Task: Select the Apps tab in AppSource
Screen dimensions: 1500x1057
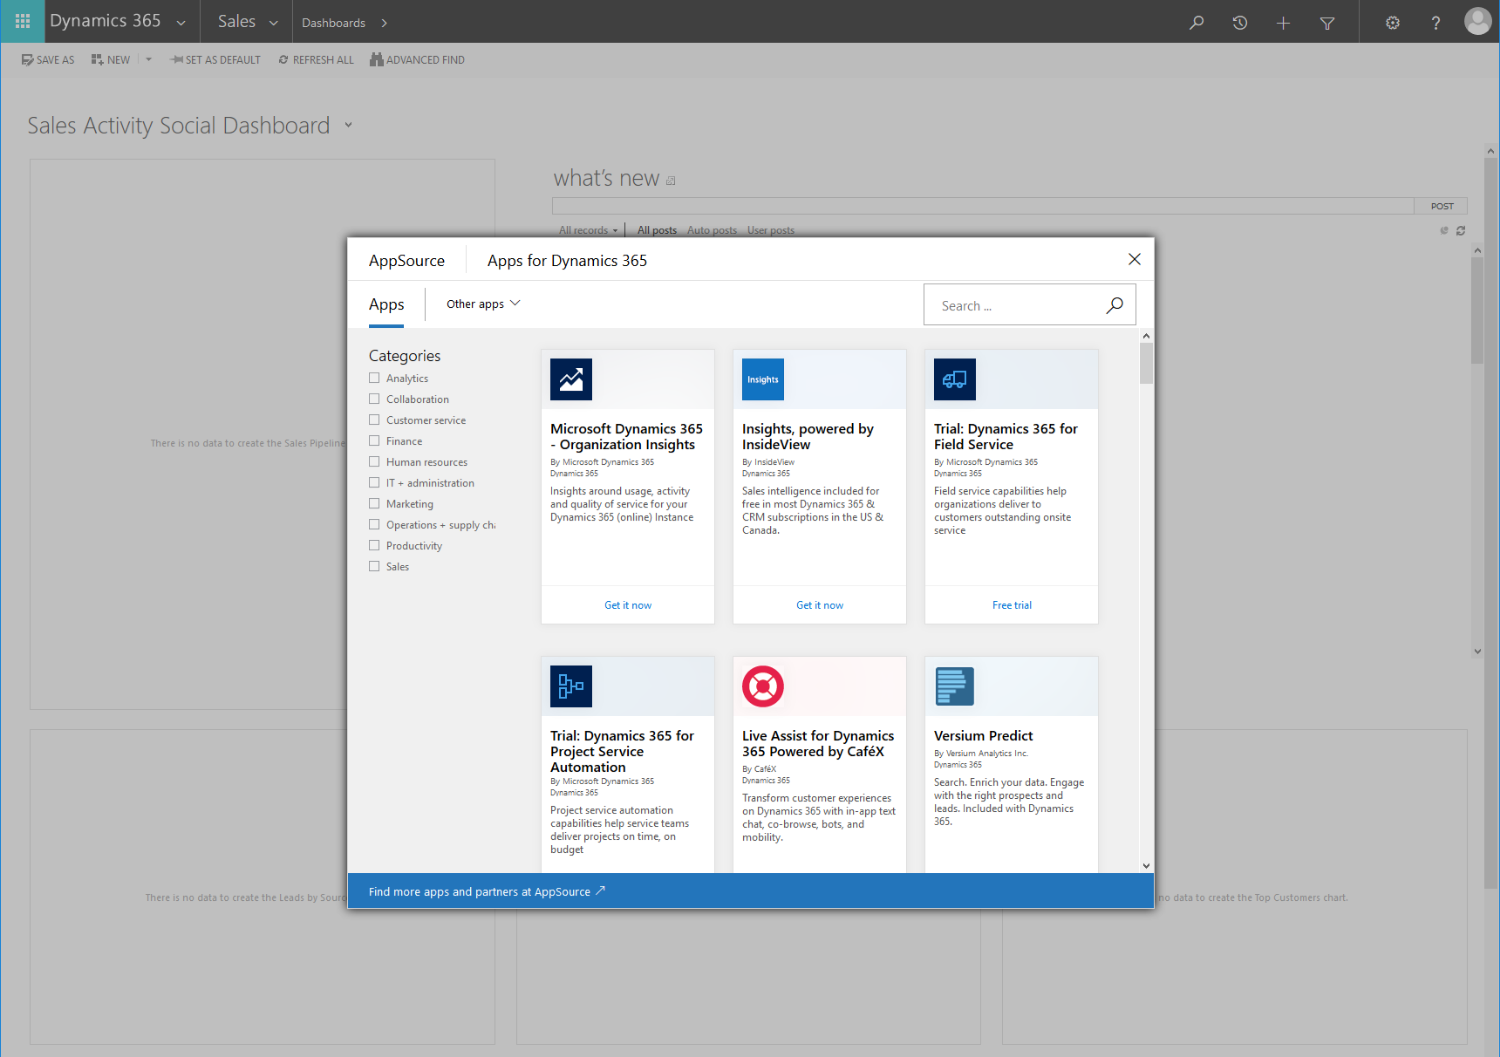Action: click(386, 305)
